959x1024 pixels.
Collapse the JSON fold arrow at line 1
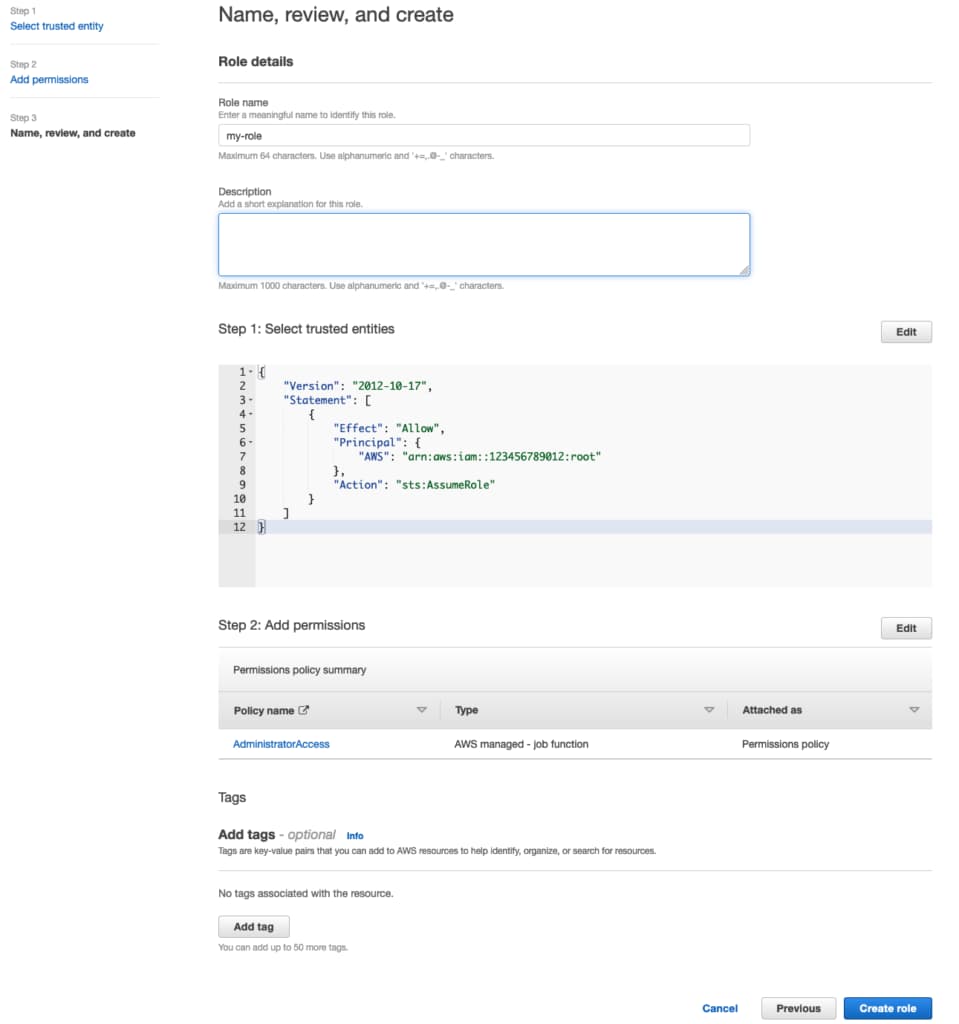coord(250,372)
